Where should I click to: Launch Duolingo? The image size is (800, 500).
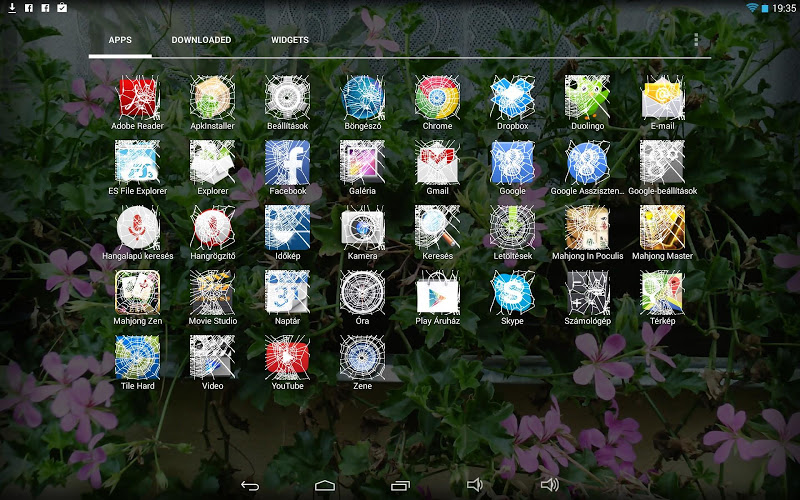coord(587,98)
